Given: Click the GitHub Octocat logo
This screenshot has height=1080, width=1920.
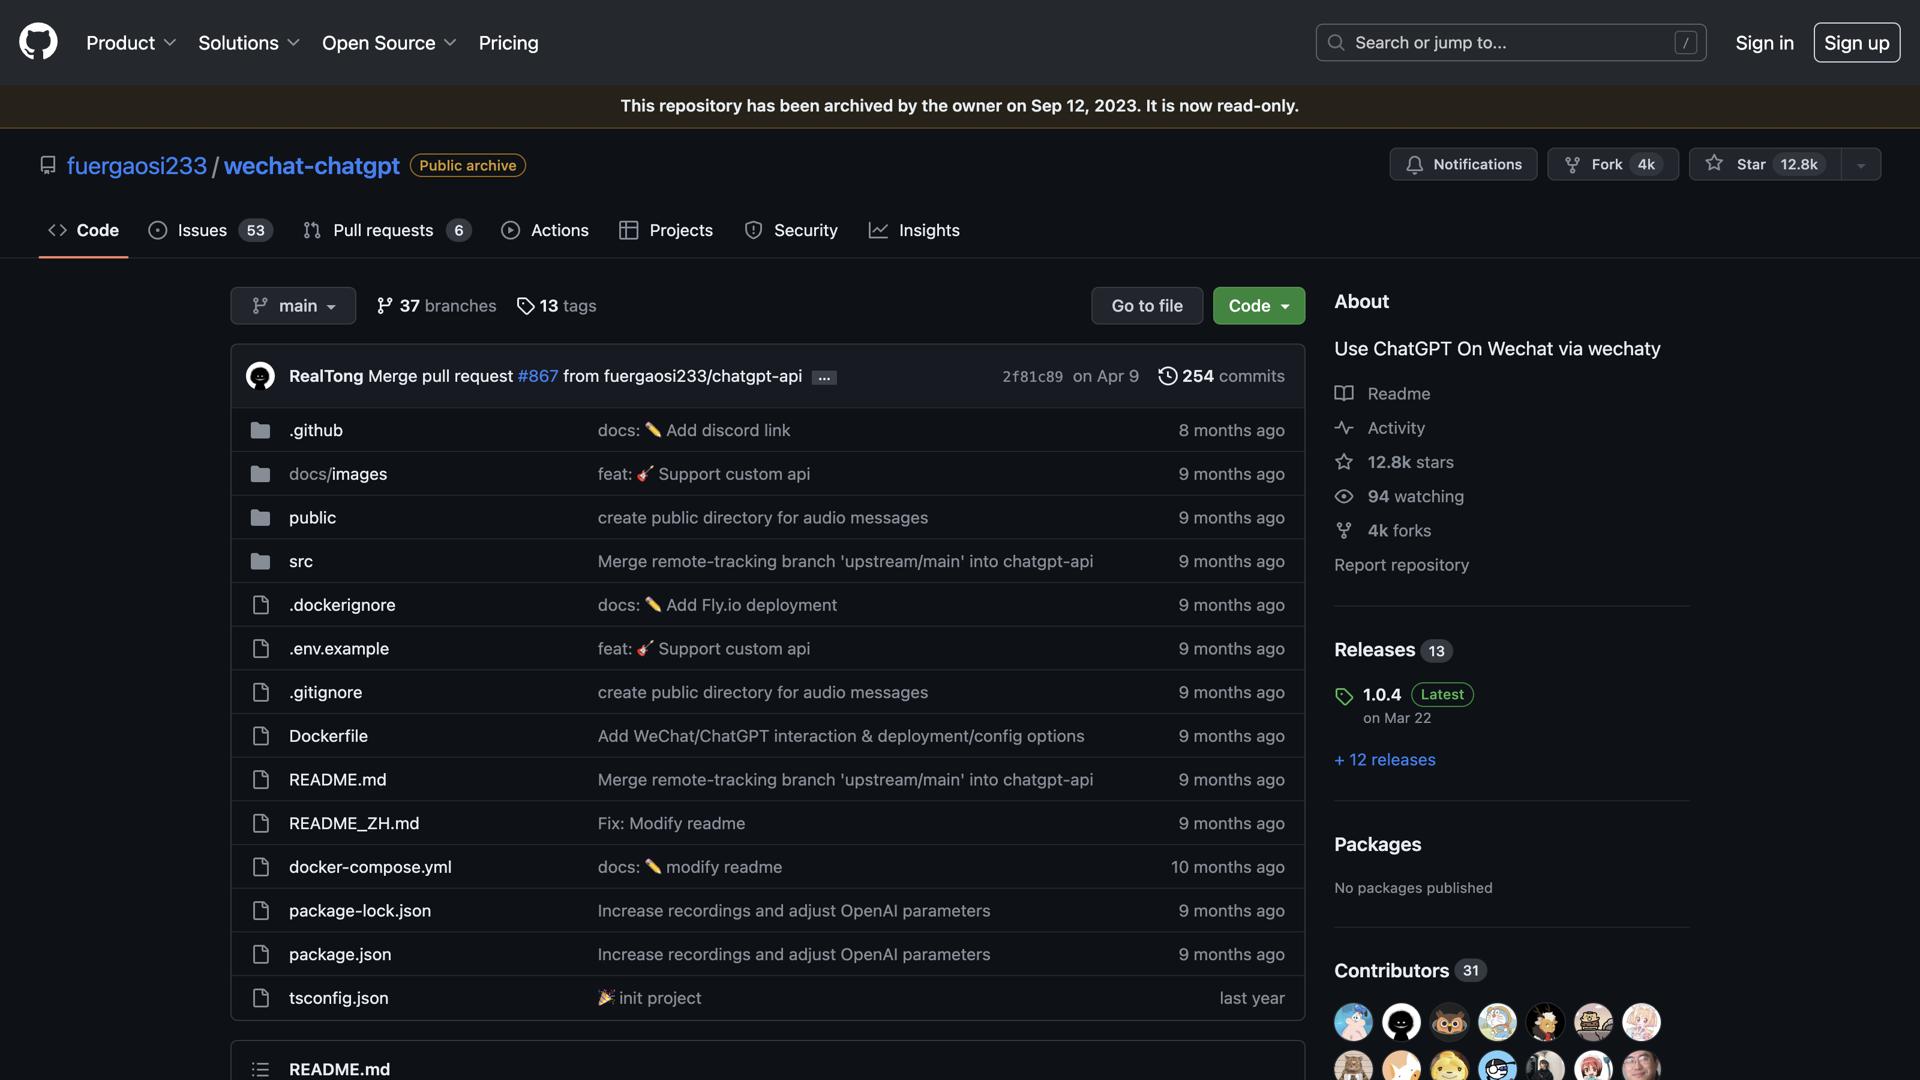Looking at the screenshot, I should point(38,42).
